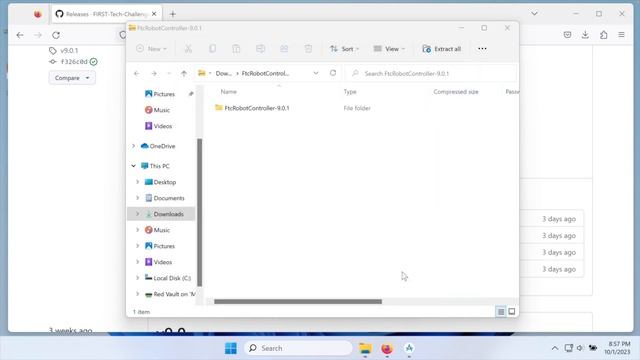Open the Compare dropdown on GitHub page
Viewport: 640px width, 360px height.
pos(72,78)
